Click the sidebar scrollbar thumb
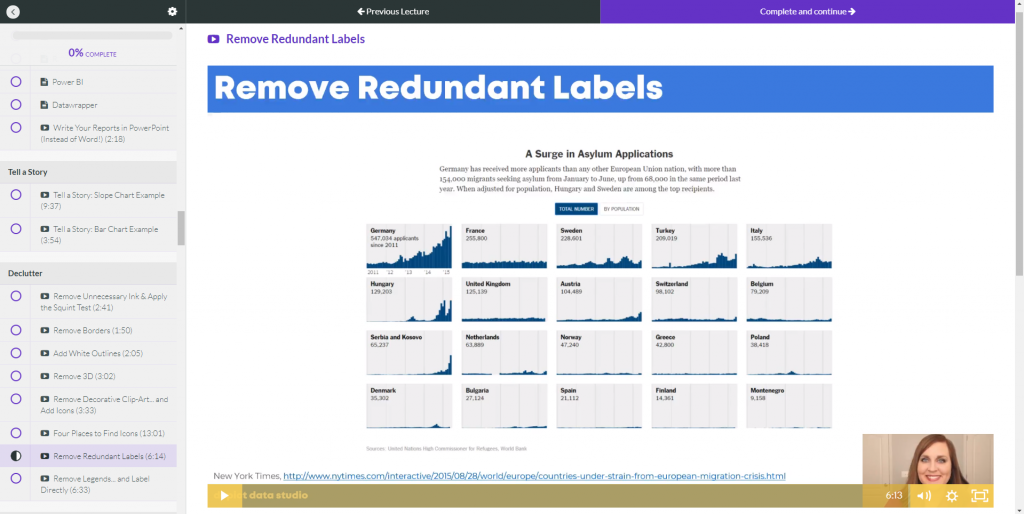Screen dimensions: 1024x514 click(x=181, y=228)
